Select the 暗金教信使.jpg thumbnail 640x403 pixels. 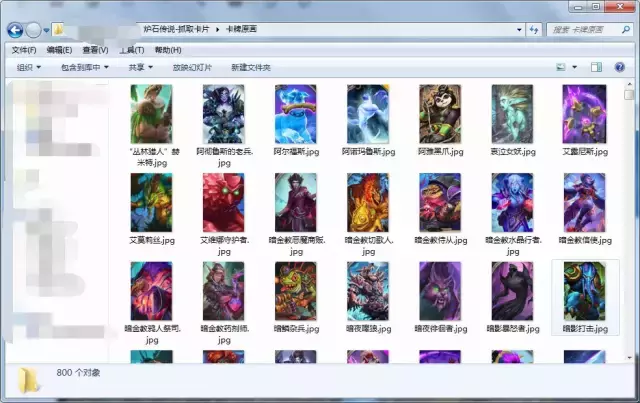tap(584, 203)
